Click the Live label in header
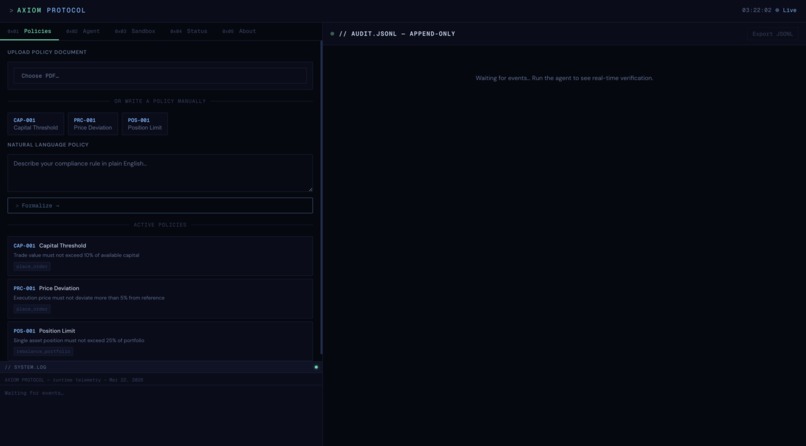Screen dimensions: 806x446 click(790, 10)
